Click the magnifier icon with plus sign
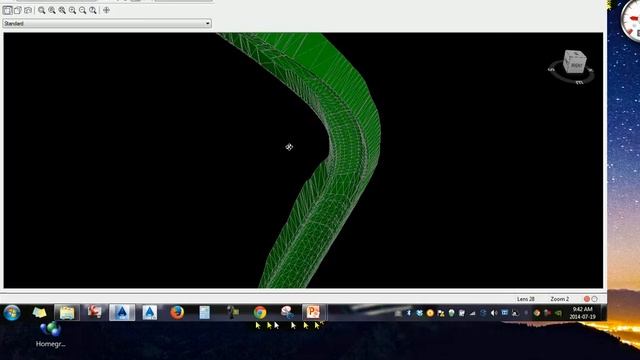This screenshot has height=360, width=640. click(72, 10)
